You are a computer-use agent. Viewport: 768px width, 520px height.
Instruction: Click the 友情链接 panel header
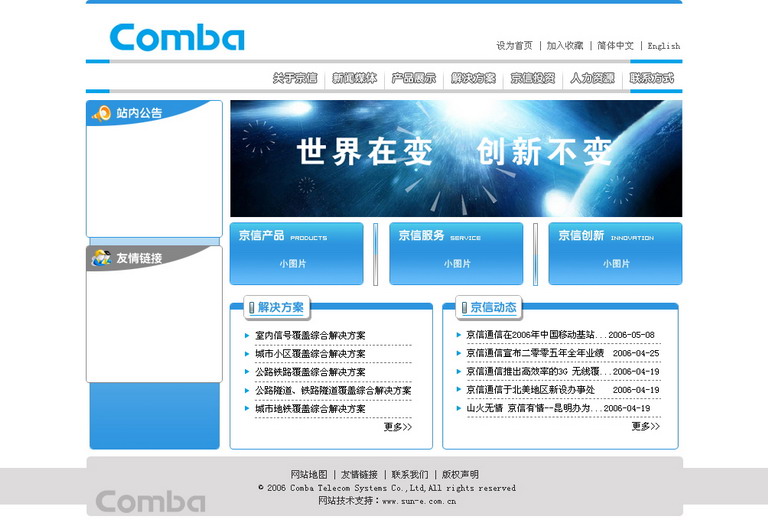tap(154, 258)
